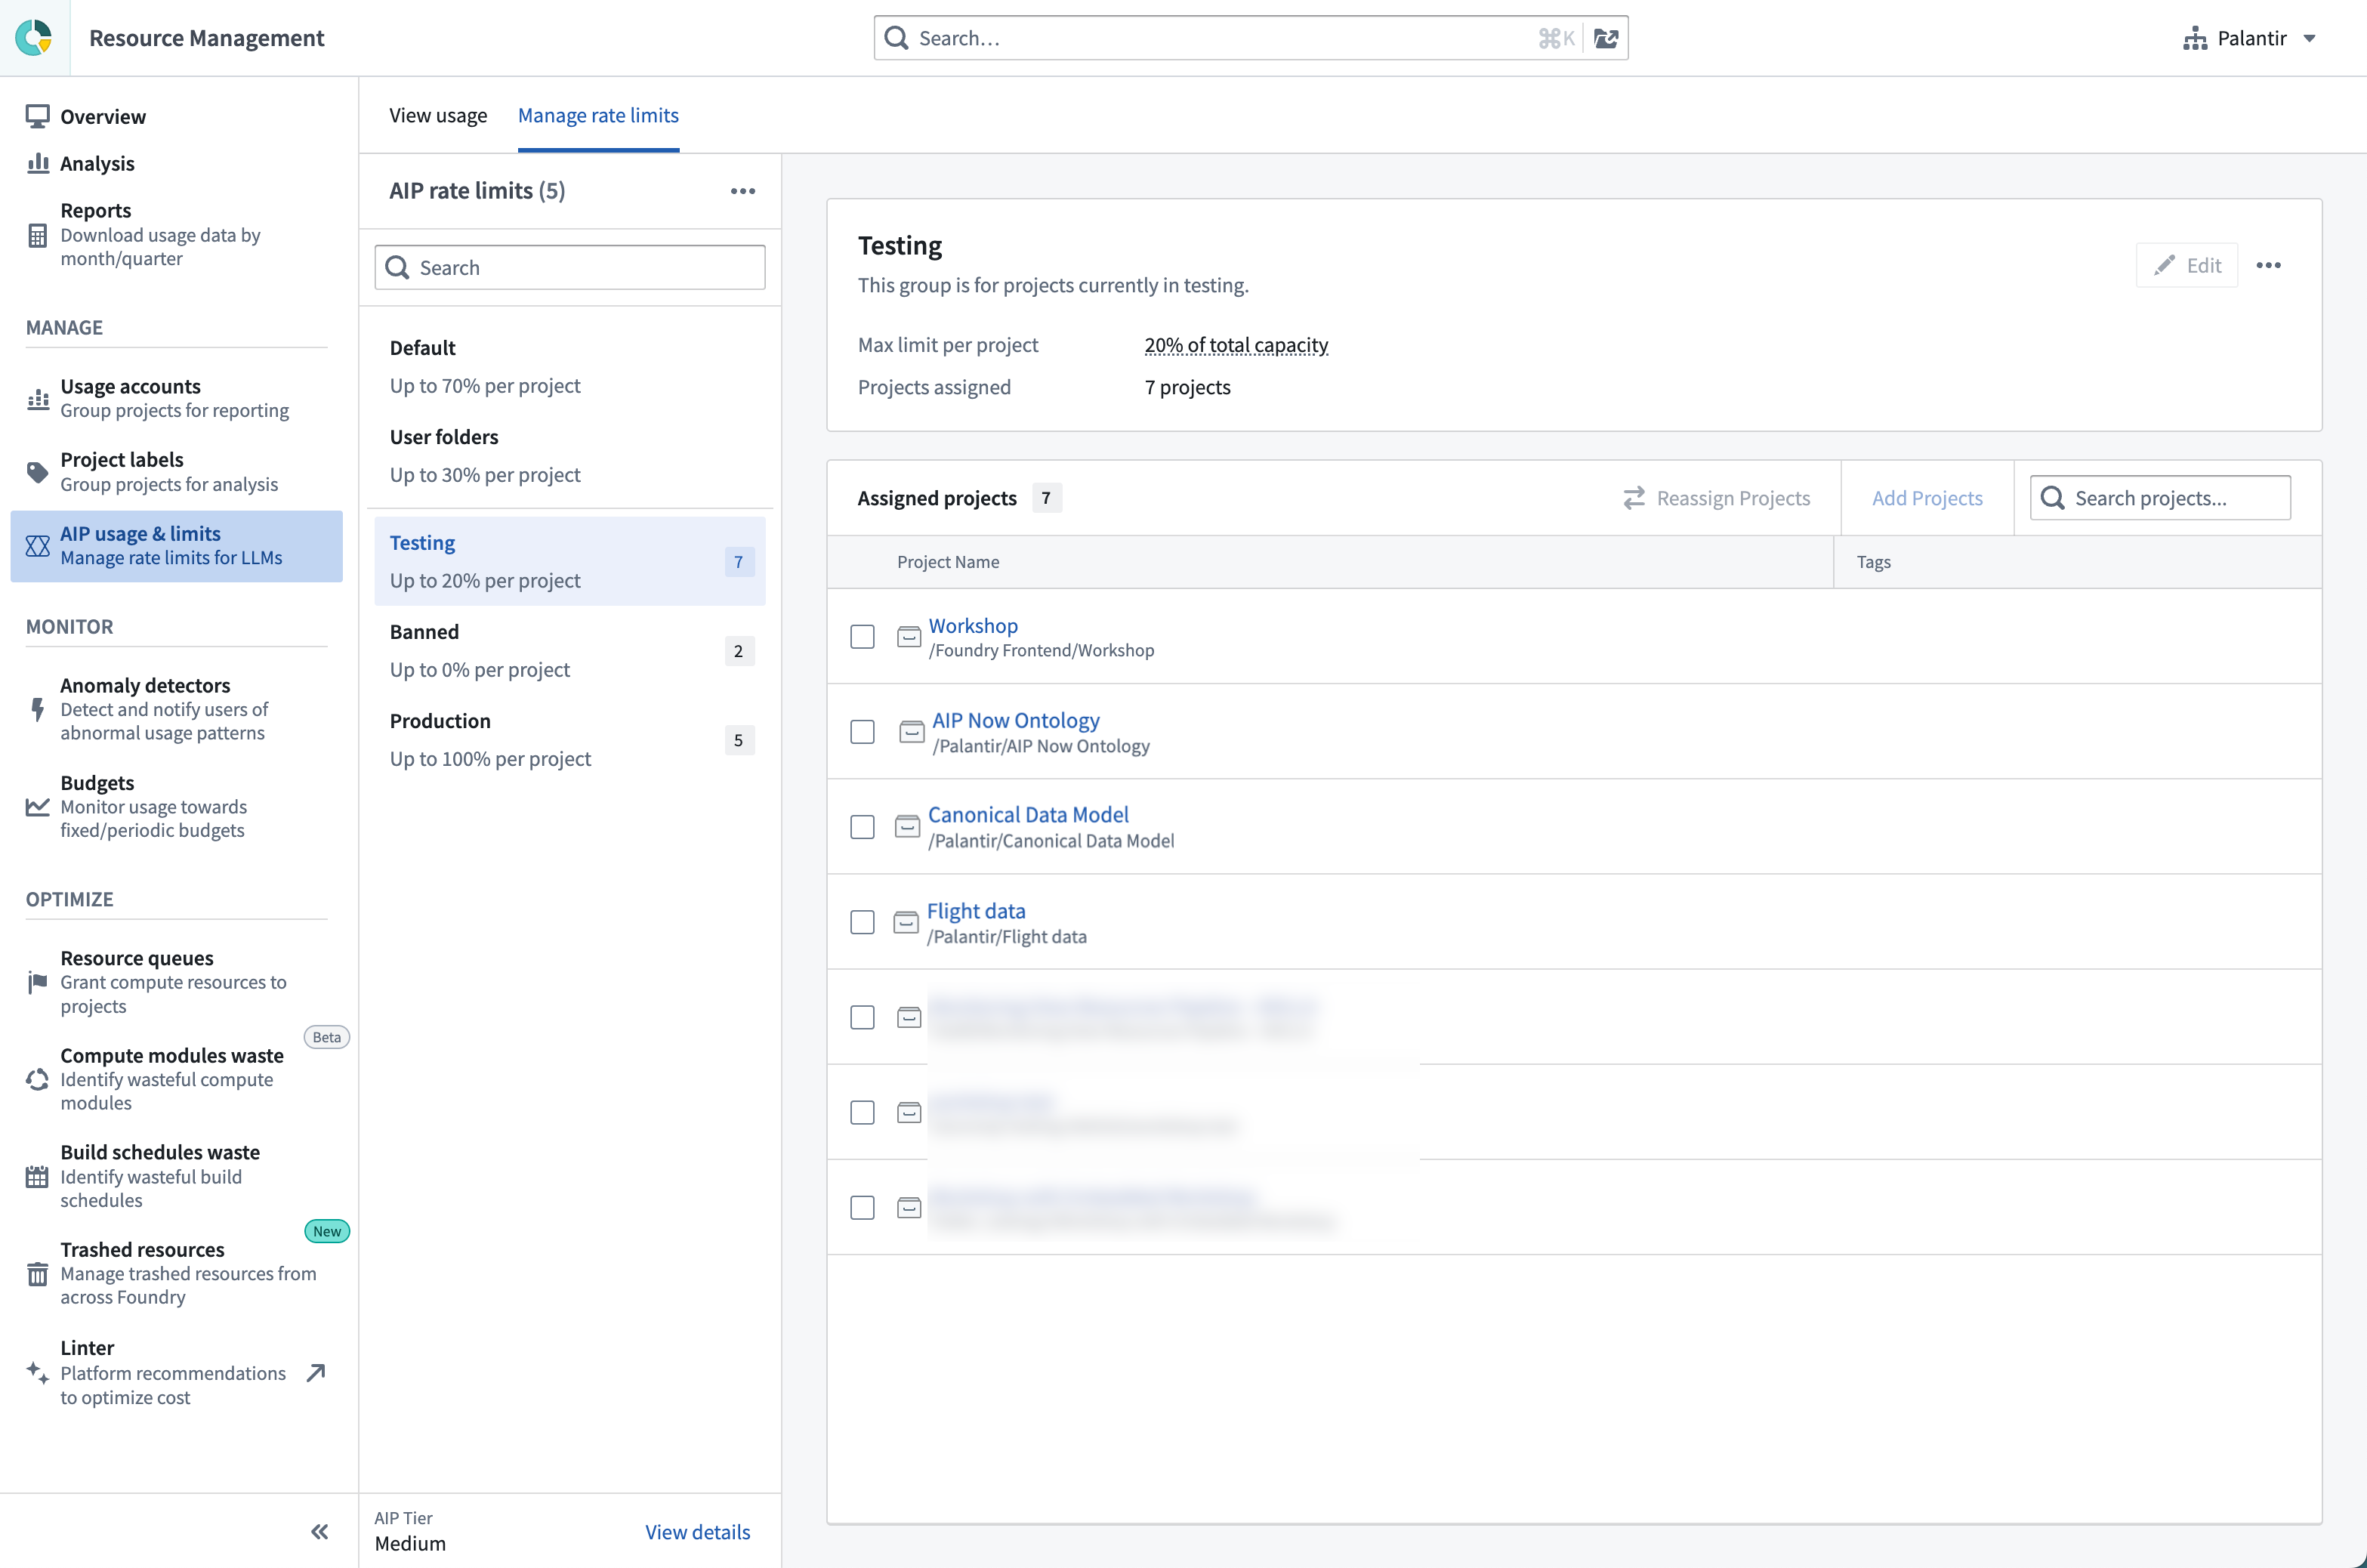
Task: Collapse the left sidebar with double chevron
Action: point(319,1531)
